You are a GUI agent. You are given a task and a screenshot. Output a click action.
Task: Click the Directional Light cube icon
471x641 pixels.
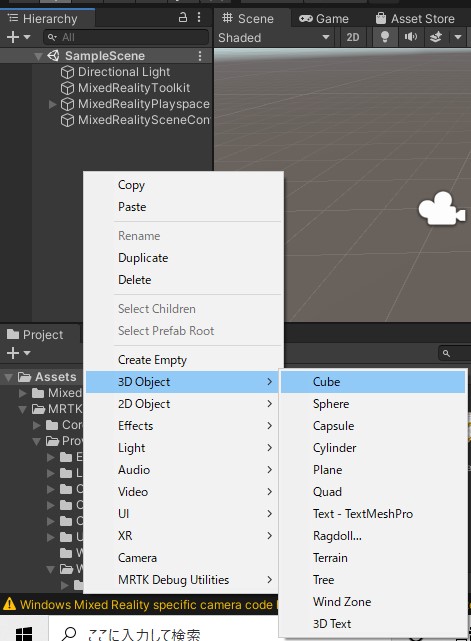(x=67, y=72)
